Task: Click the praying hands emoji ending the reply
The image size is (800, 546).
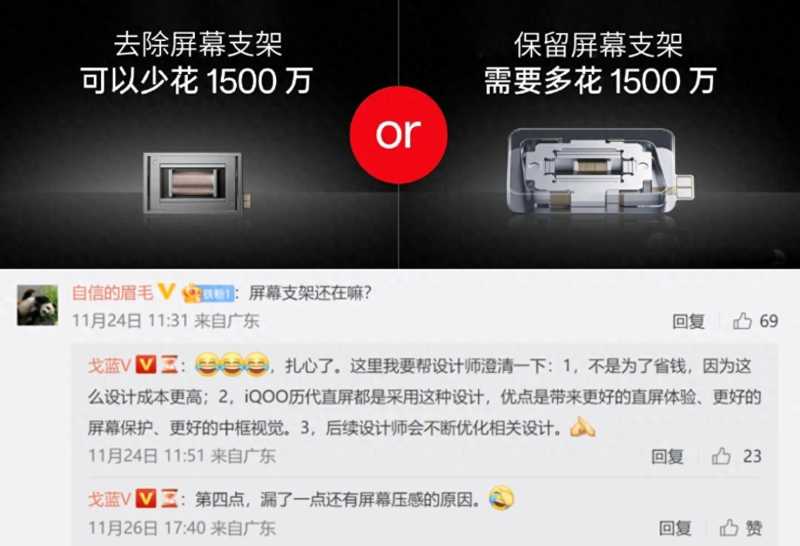Action: click(x=583, y=427)
